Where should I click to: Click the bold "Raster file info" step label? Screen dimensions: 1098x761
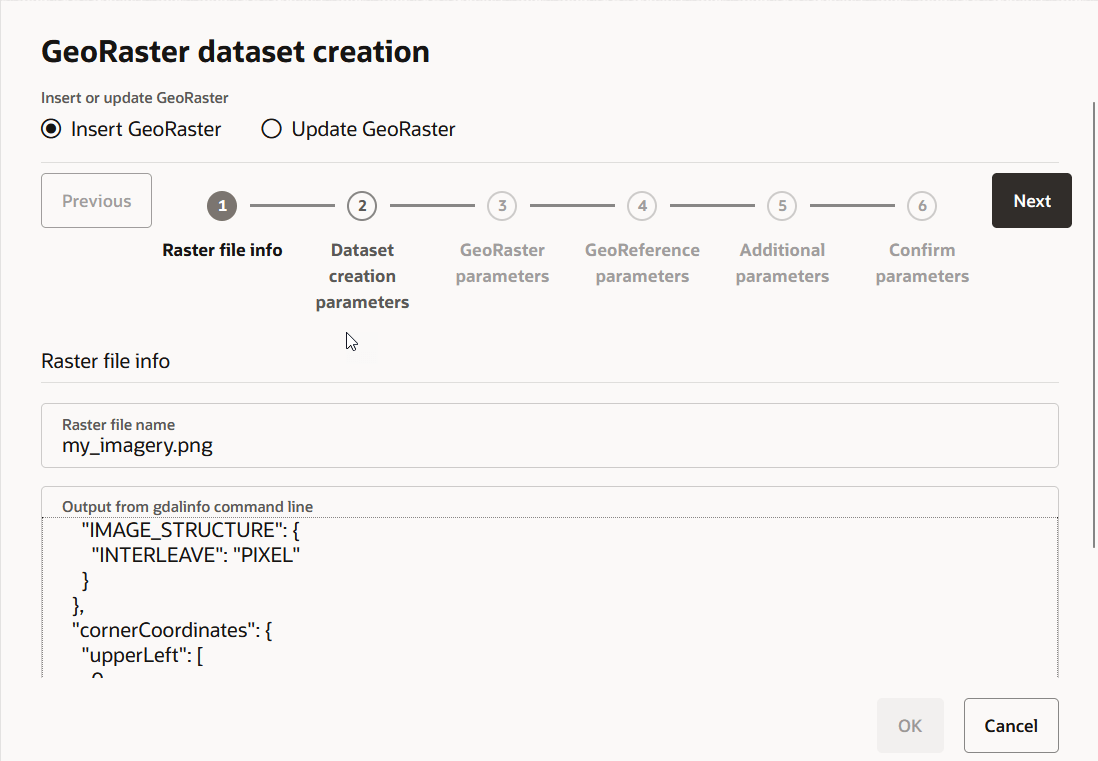point(222,250)
